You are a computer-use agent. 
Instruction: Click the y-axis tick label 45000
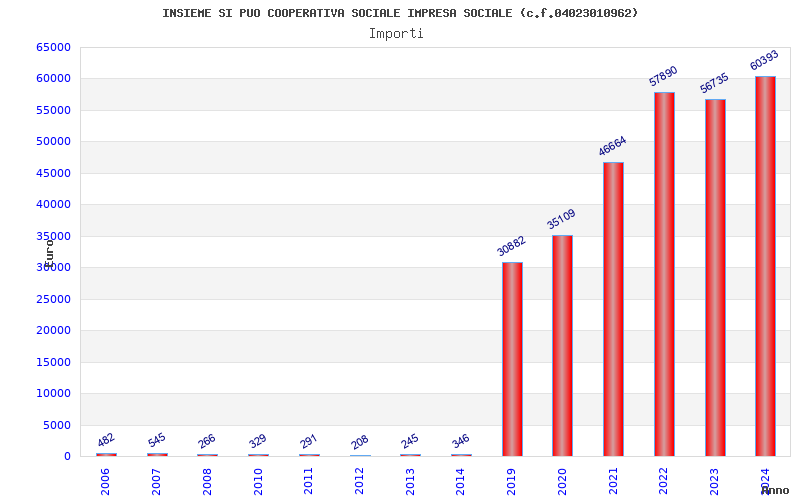tap(54, 173)
